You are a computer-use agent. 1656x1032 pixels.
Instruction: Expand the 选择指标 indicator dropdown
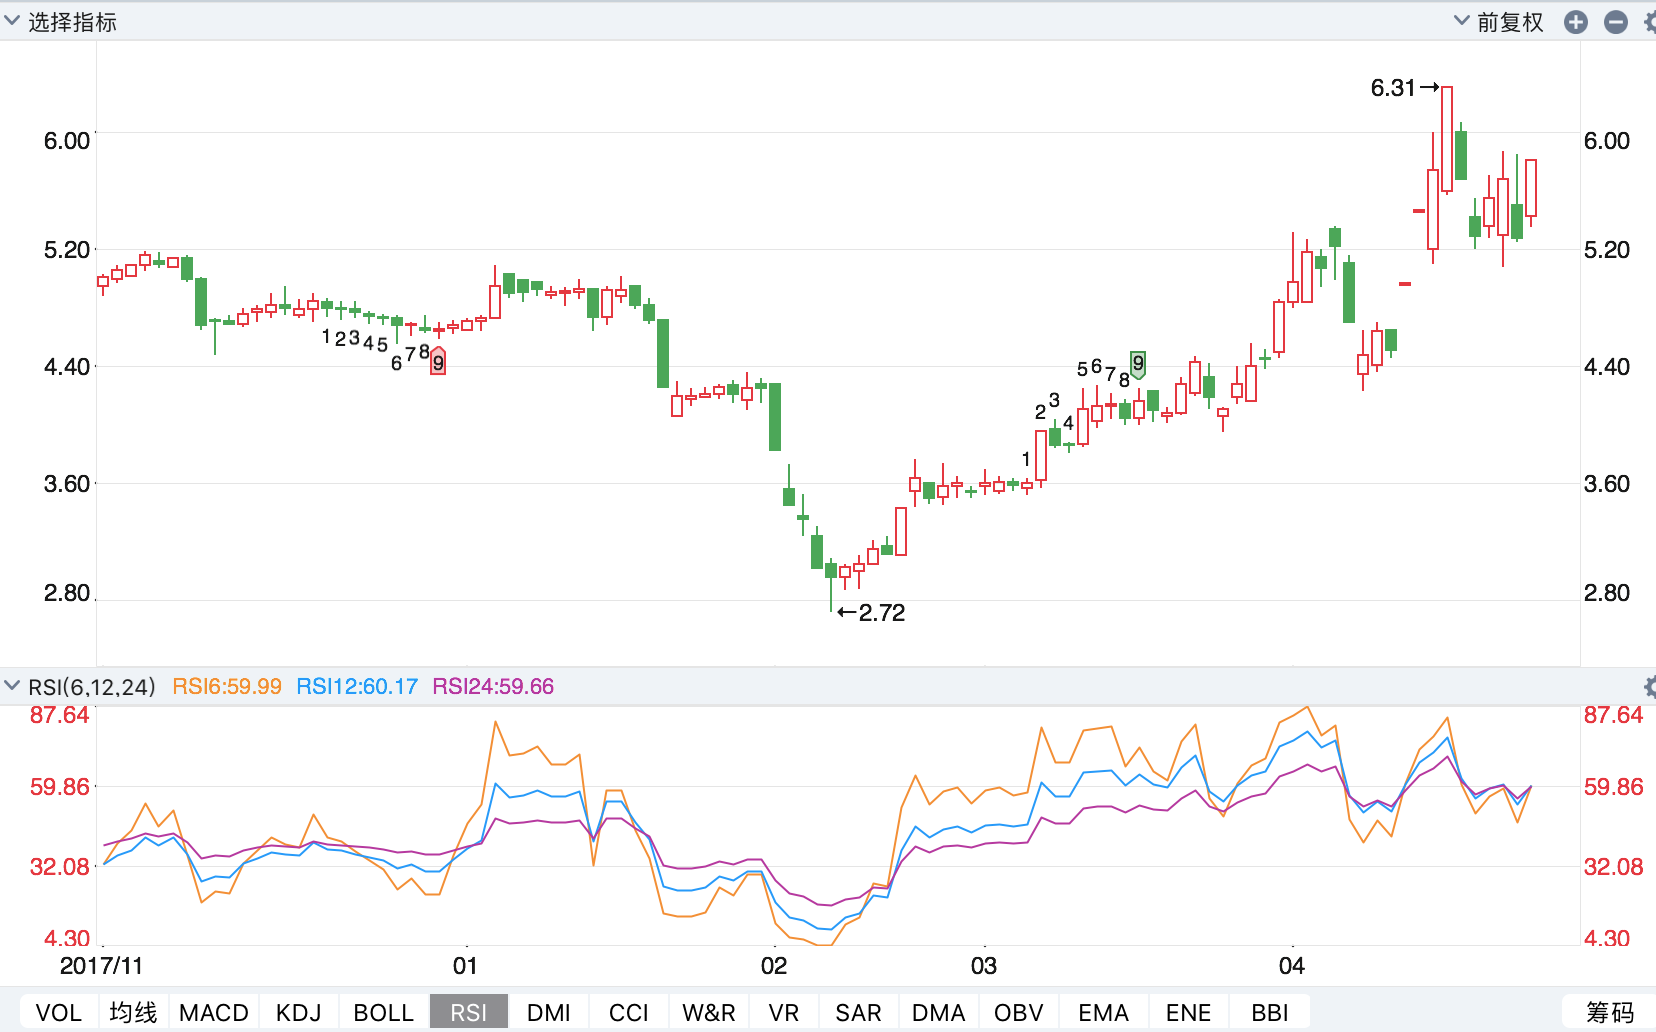pos(60,22)
